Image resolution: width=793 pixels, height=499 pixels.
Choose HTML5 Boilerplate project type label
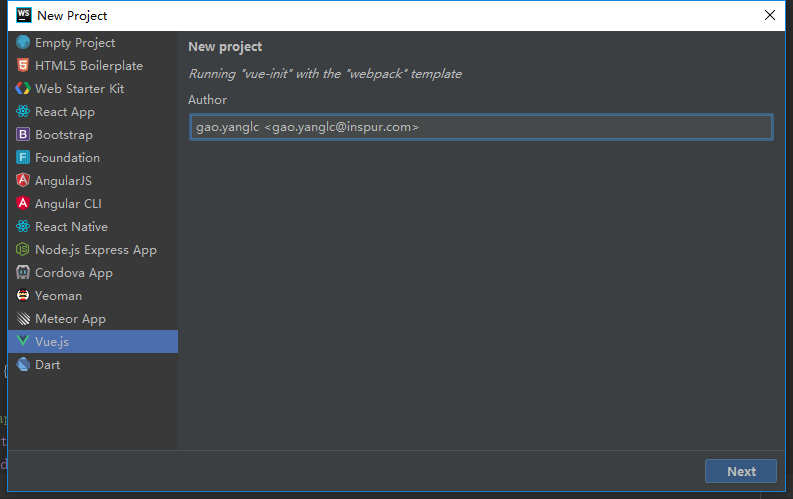click(x=89, y=66)
